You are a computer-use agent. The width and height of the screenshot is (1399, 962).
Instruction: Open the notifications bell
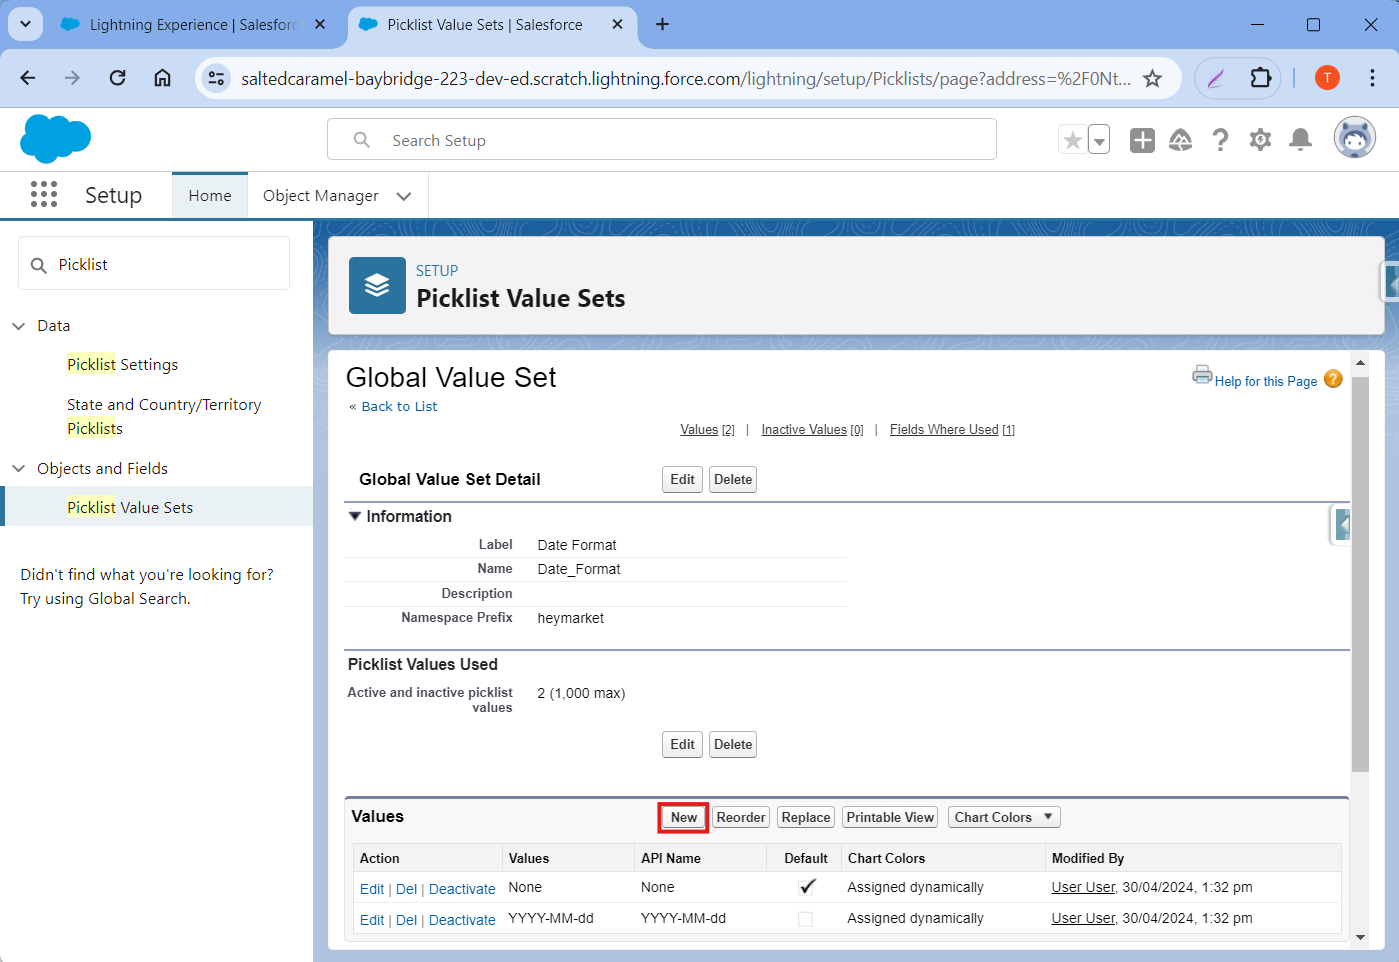[x=1300, y=140]
